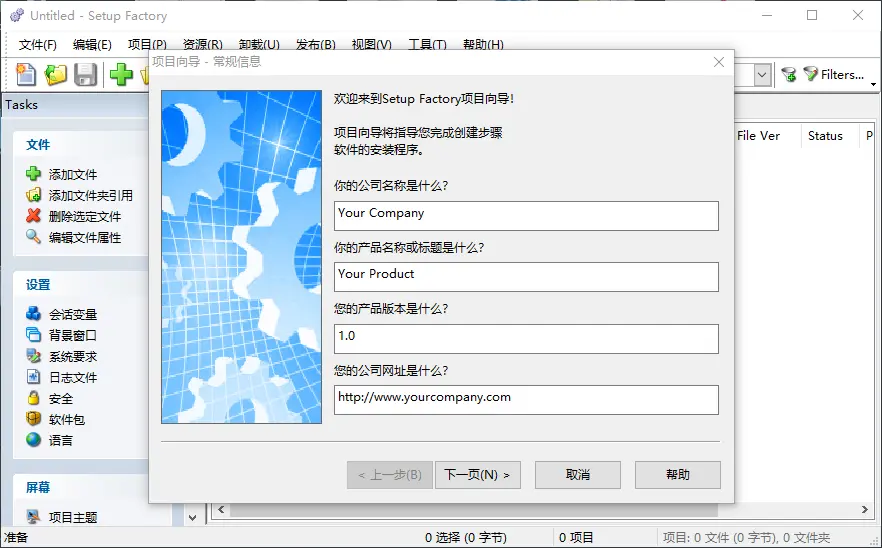Click the '0 项目' status bar entry

point(576,537)
